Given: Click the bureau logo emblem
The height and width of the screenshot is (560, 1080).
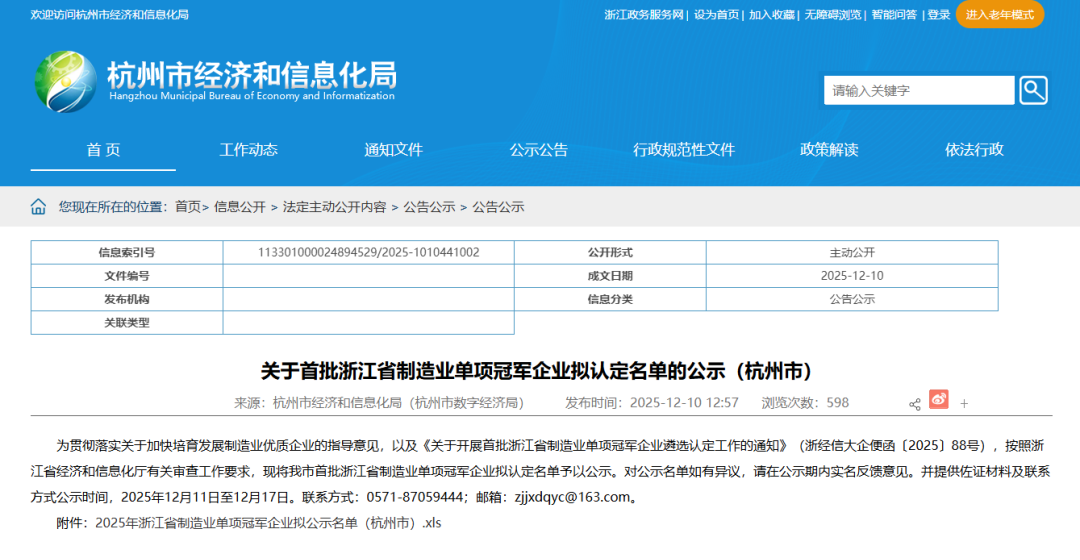Looking at the screenshot, I should (66, 81).
